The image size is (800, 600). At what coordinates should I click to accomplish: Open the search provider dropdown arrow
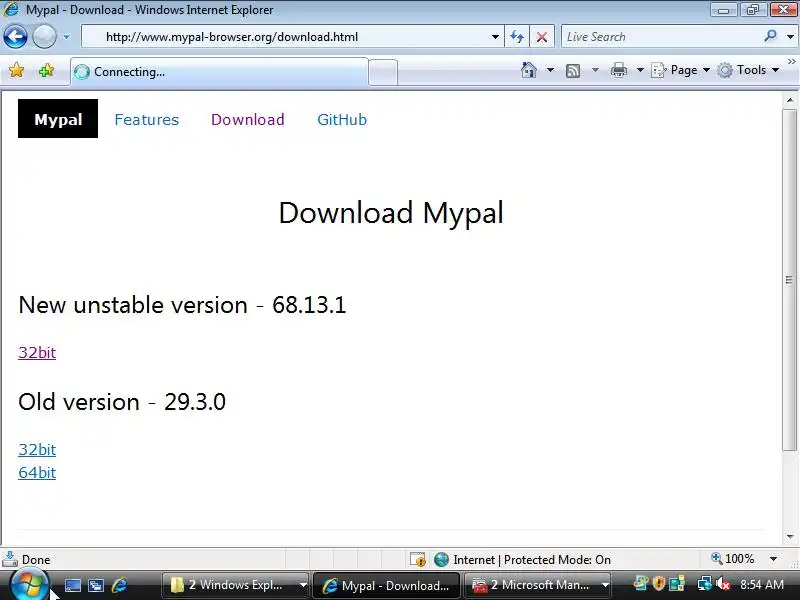click(x=790, y=37)
